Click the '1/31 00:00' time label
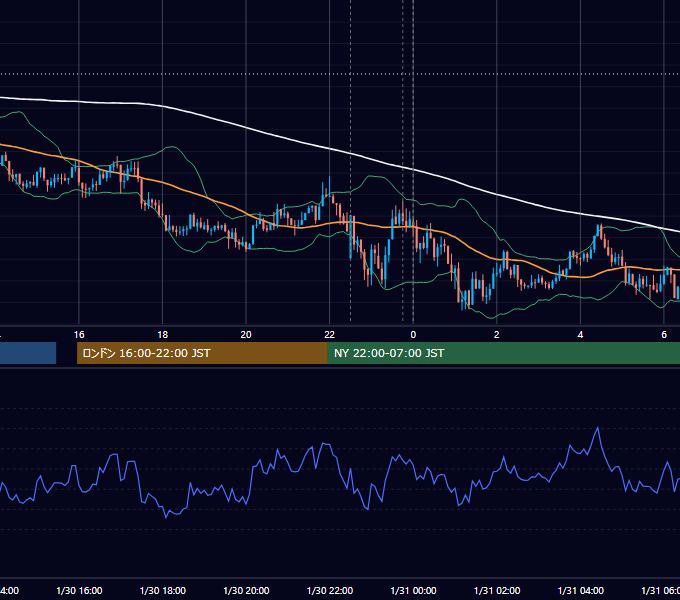The height and width of the screenshot is (600, 680). coord(413,590)
